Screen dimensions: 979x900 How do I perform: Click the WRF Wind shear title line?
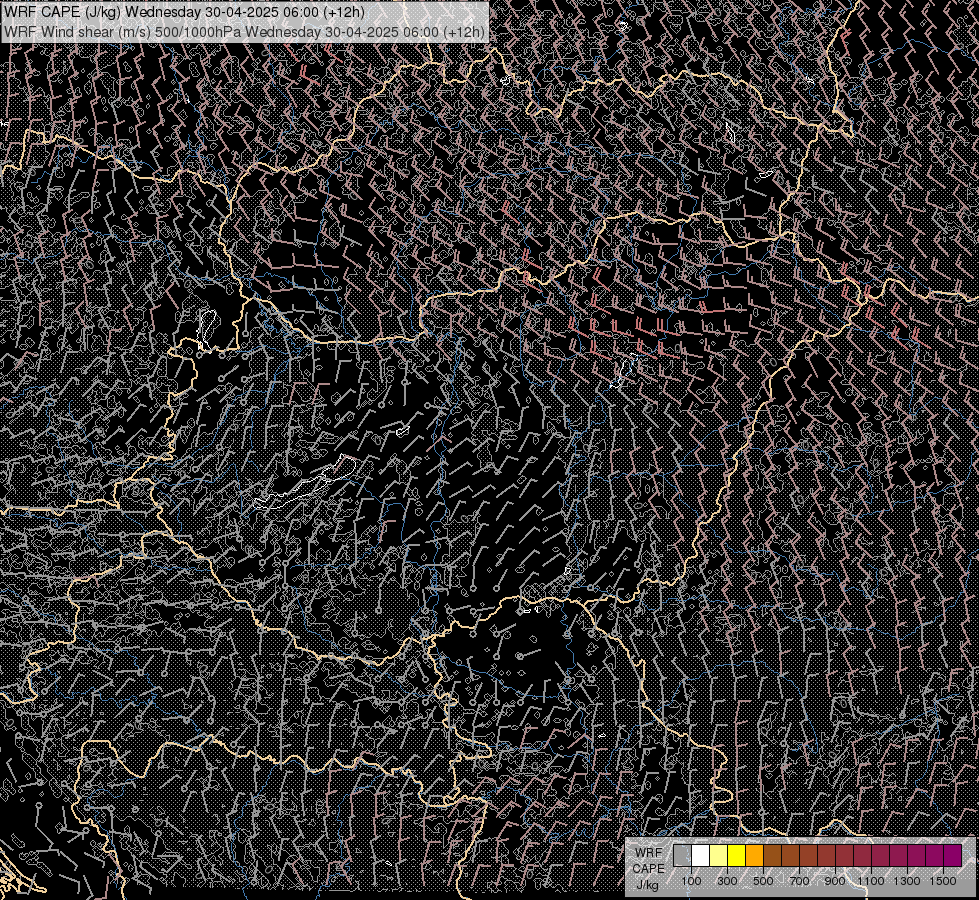[x=244, y=32]
